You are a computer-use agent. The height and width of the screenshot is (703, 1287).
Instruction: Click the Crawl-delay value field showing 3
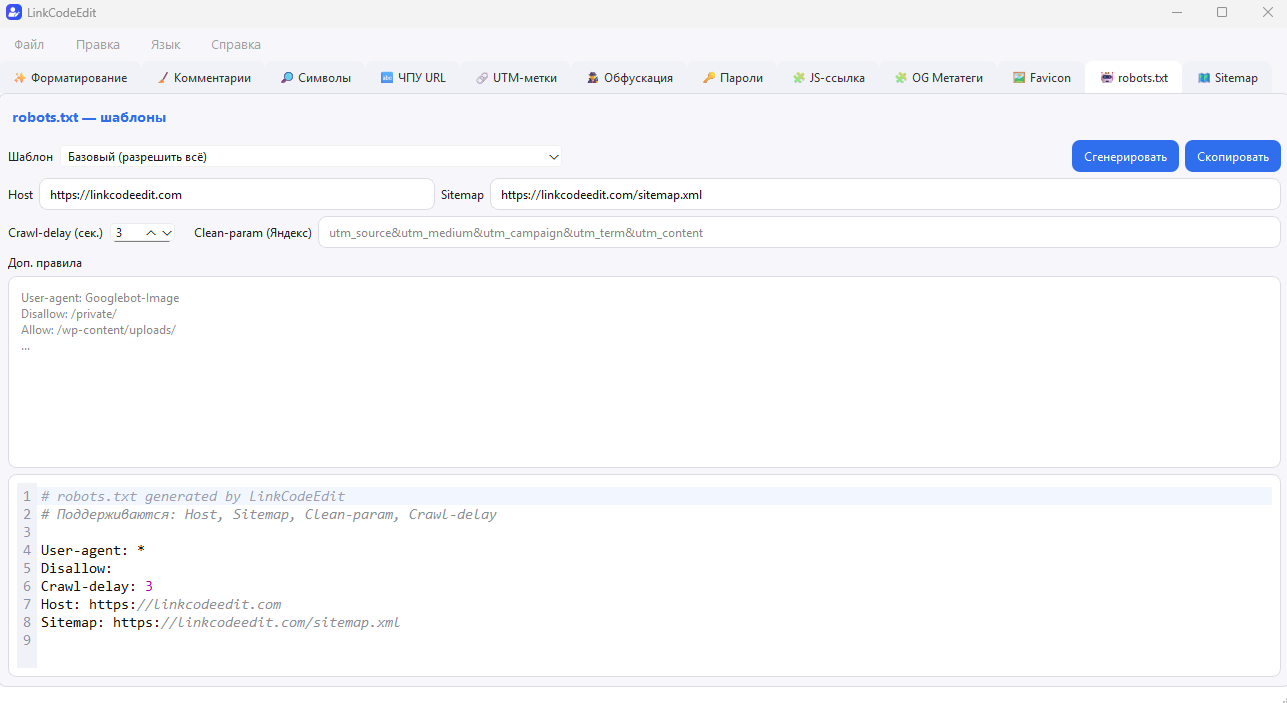pyautogui.click(x=127, y=233)
